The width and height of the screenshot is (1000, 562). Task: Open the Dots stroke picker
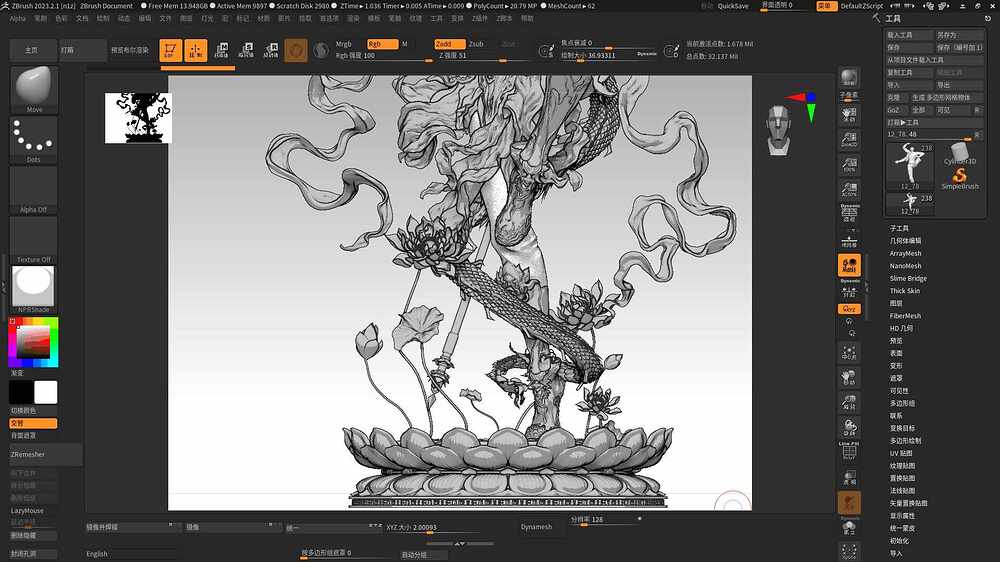[x=33, y=140]
